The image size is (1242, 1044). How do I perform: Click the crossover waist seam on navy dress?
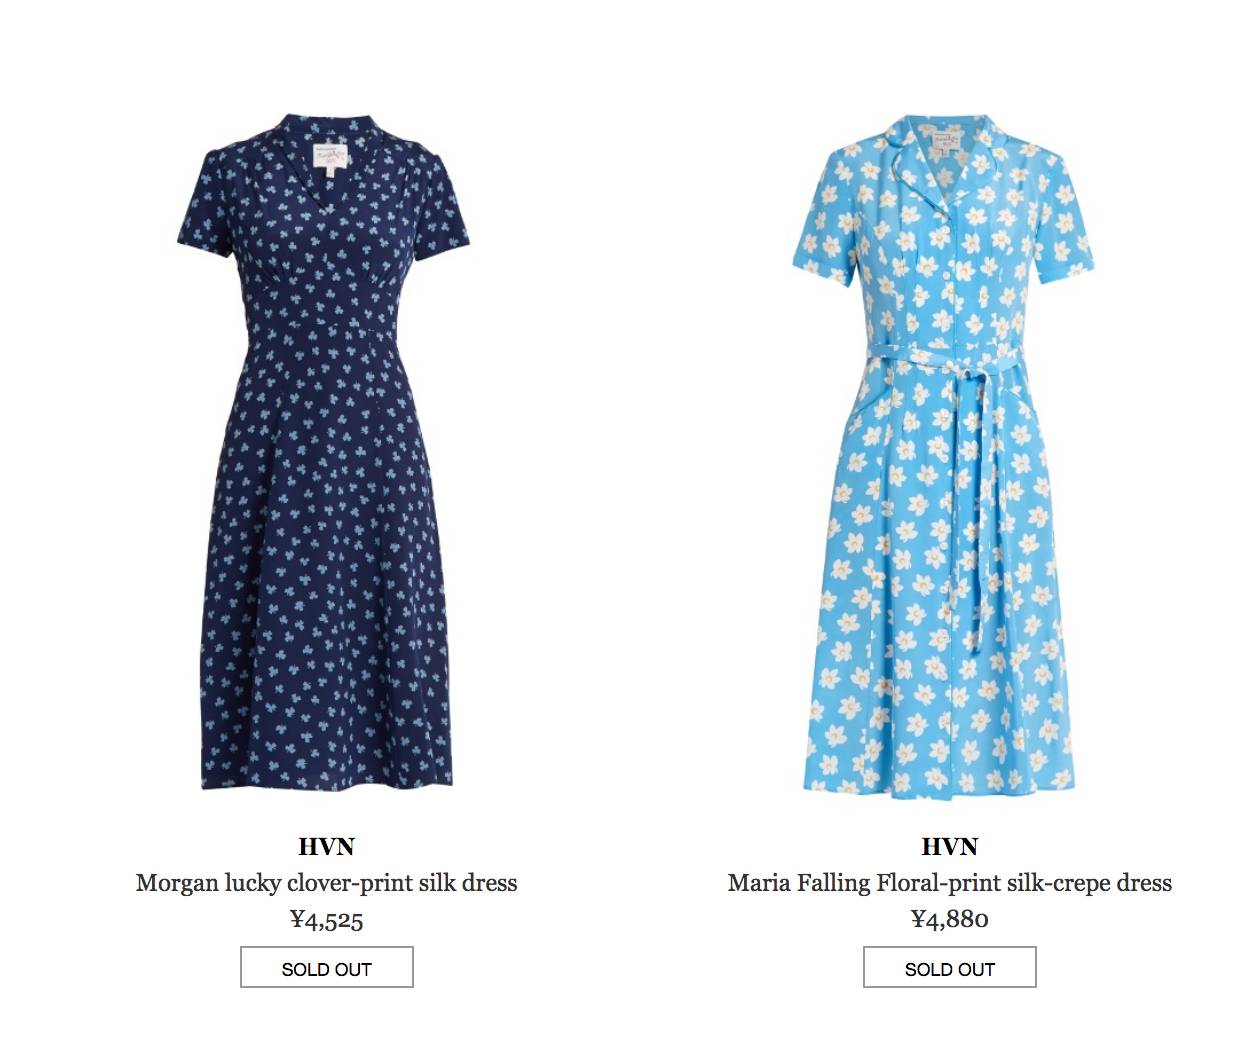point(325,300)
